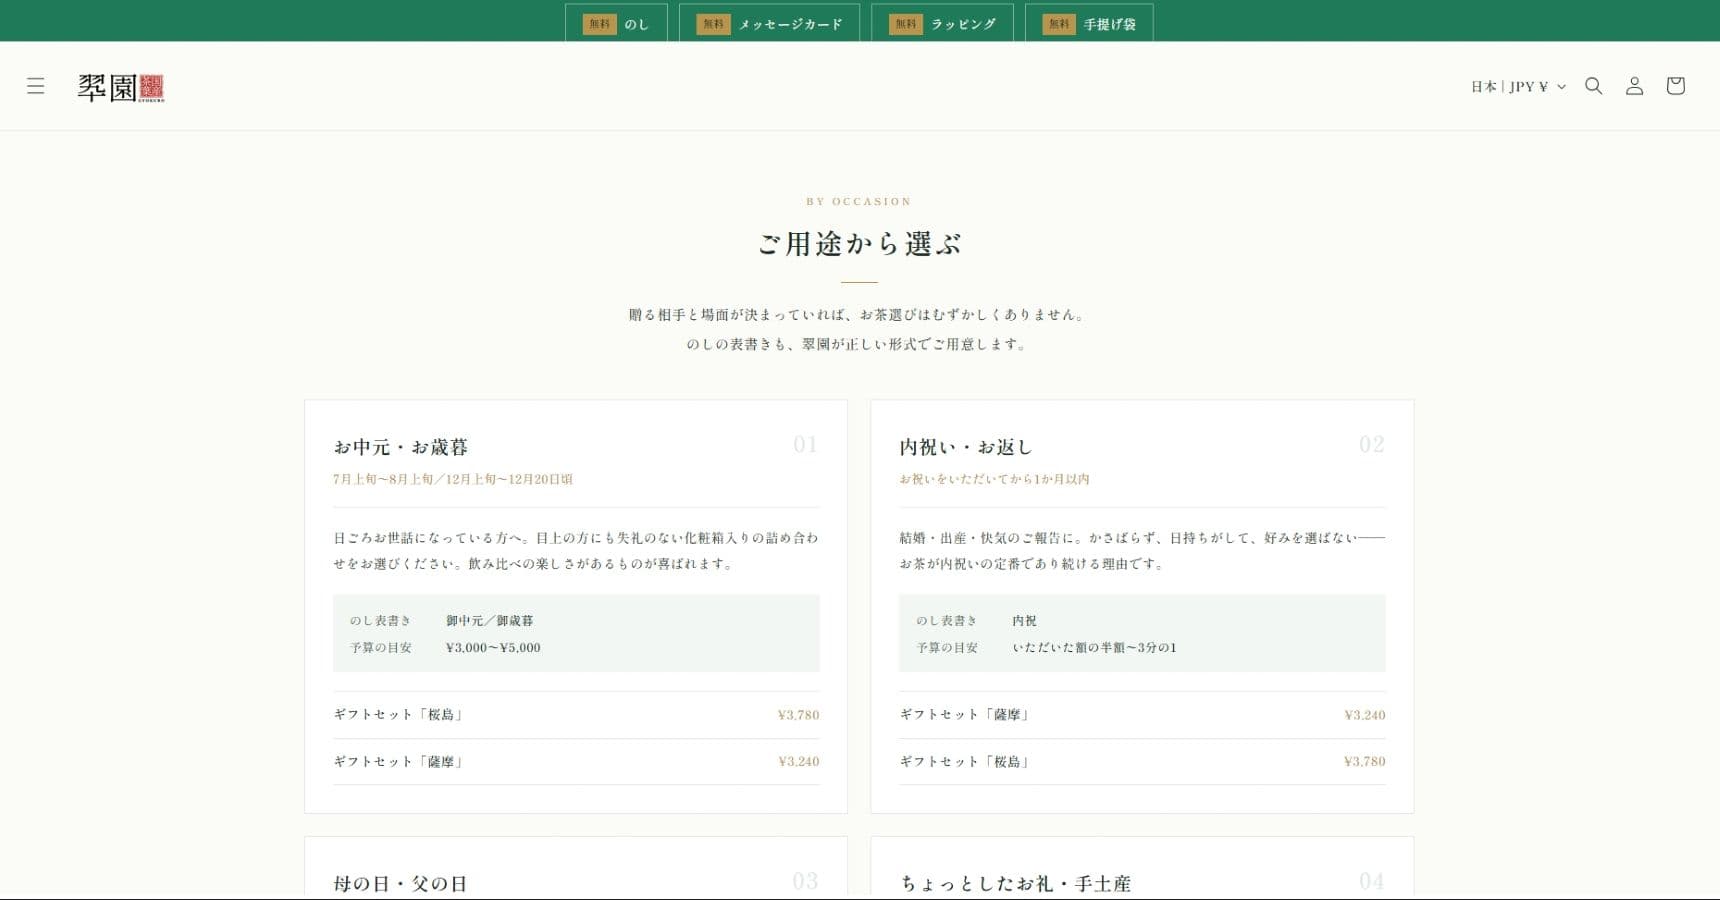
Task: Open ギフトセット「薩摩」 in 内祝い・お返し card
Action: [1142, 715]
